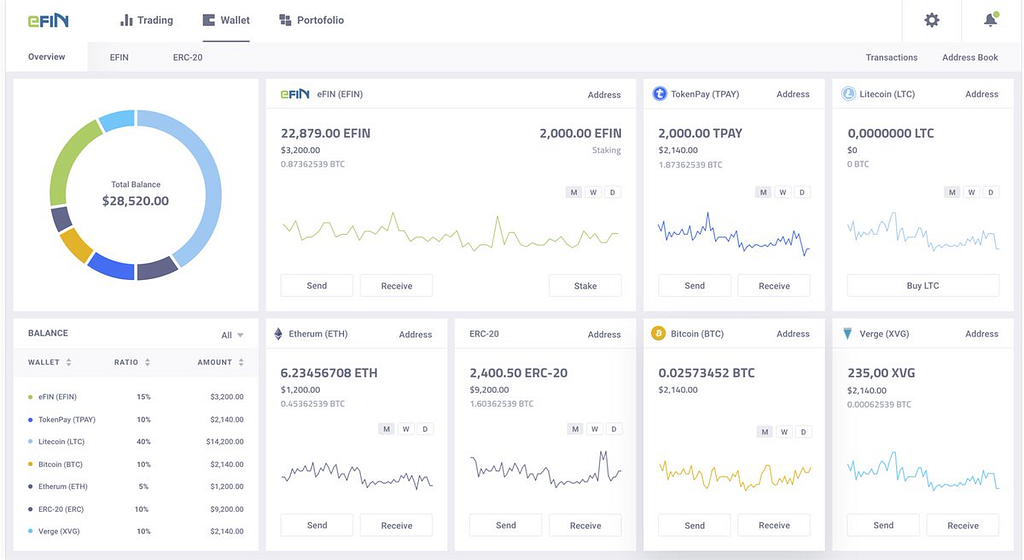Click the Litecoin coin icon

[x=849, y=94]
